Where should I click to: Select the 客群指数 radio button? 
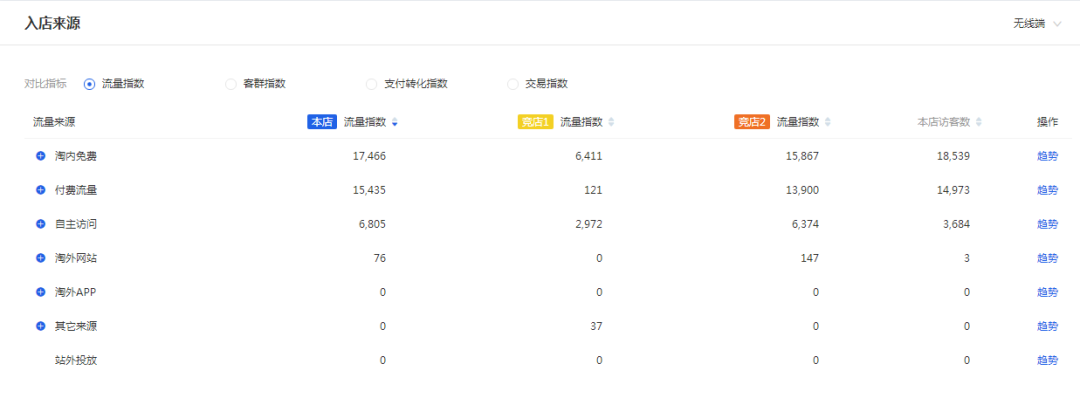(x=231, y=84)
